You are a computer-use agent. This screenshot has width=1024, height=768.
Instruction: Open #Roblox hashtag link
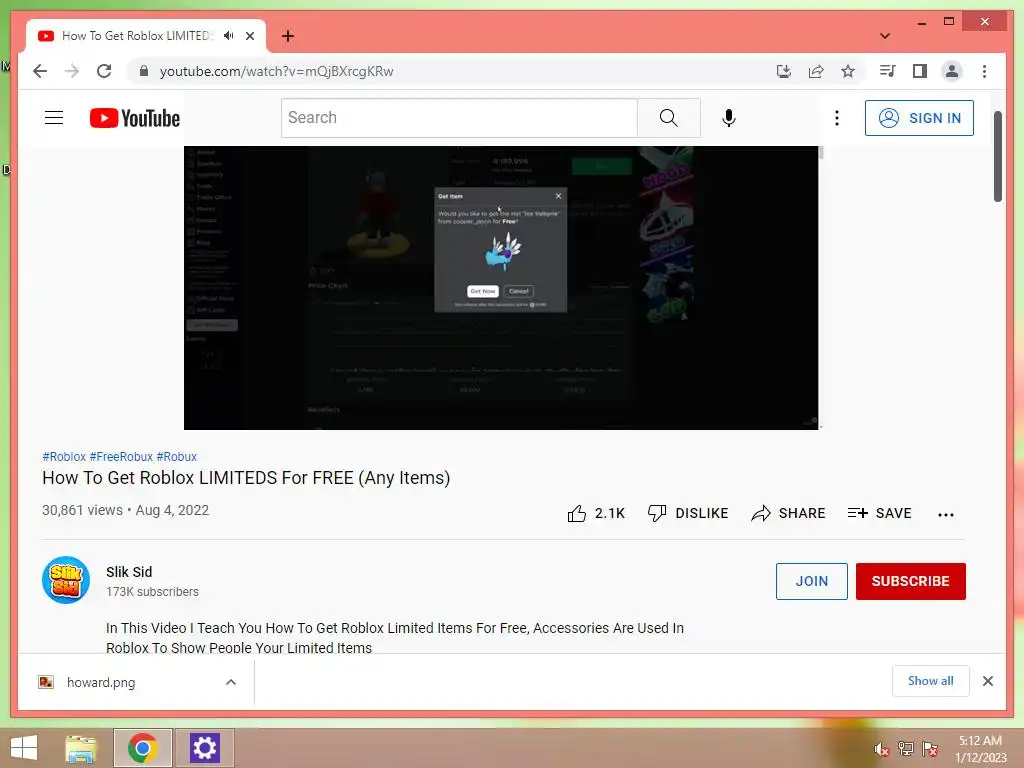(64, 456)
